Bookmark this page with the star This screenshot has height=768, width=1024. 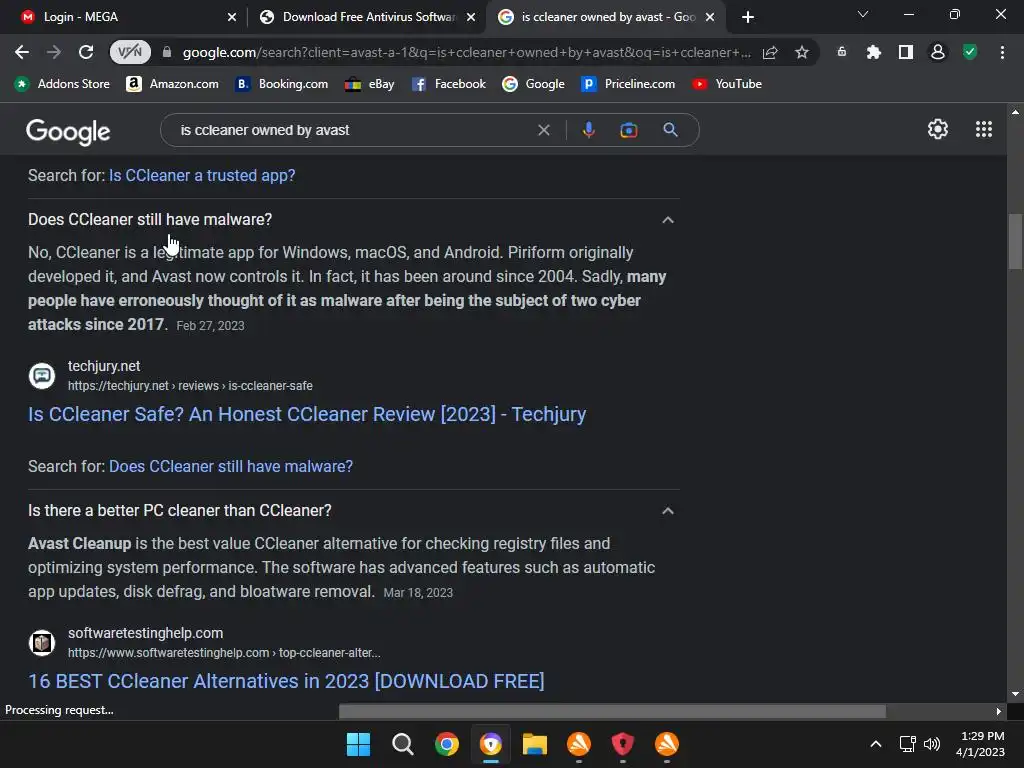(802, 52)
